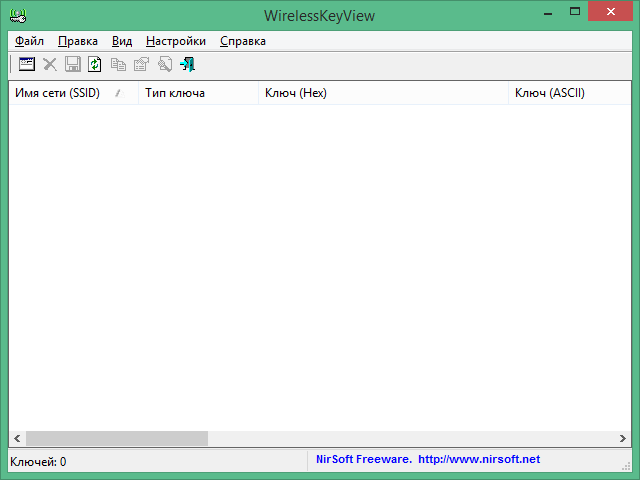Open the Вид menu
The image size is (640, 480).
(x=122, y=41)
